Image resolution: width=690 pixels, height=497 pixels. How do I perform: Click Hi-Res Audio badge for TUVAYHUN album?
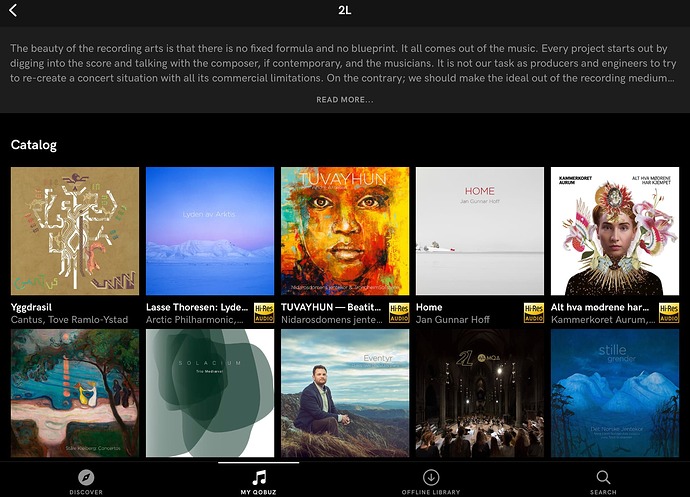(399, 313)
